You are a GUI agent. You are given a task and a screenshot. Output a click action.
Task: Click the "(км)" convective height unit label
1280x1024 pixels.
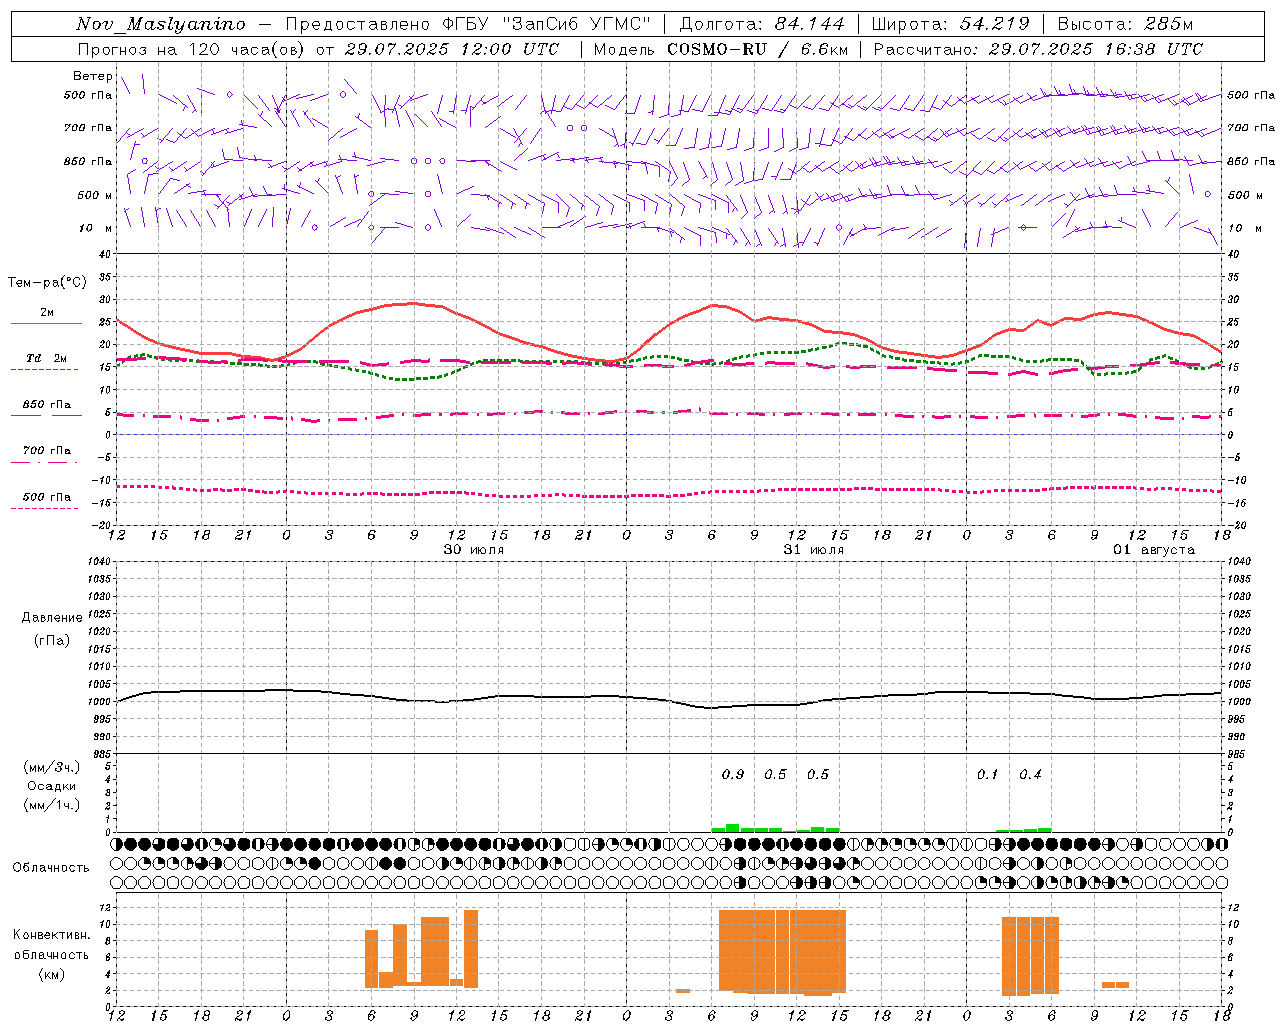pyautogui.click(x=51, y=974)
